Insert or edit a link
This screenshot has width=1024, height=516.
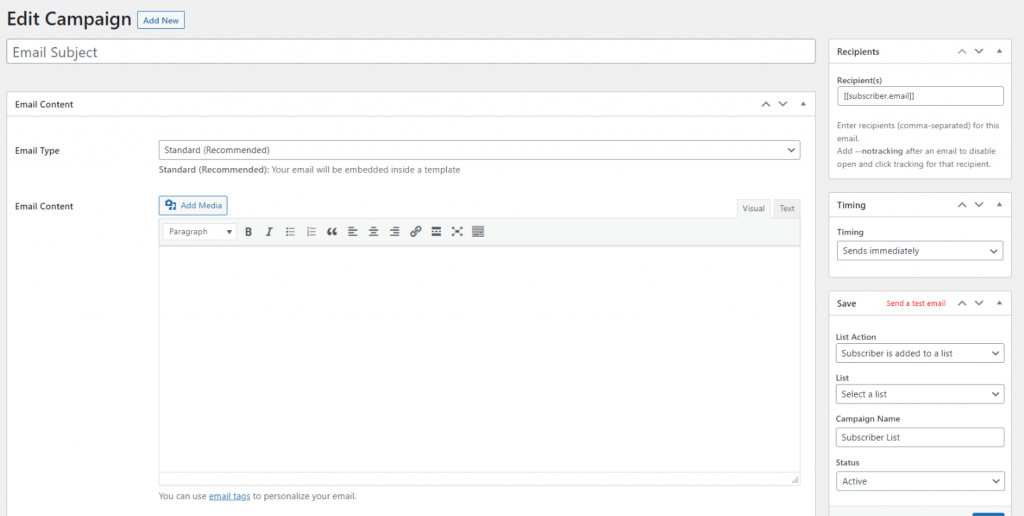pos(415,231)
